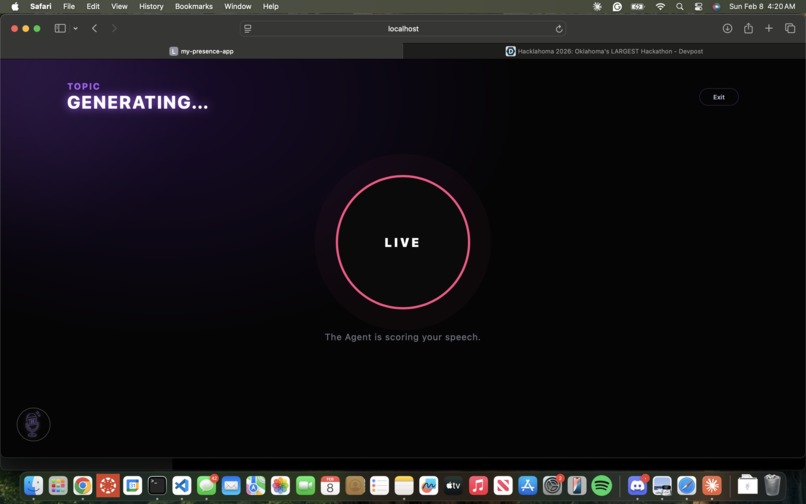The width and height of the screenshot is (806, 504).
Task: Open the Share menu icon
Action: (x=748, y=28)
